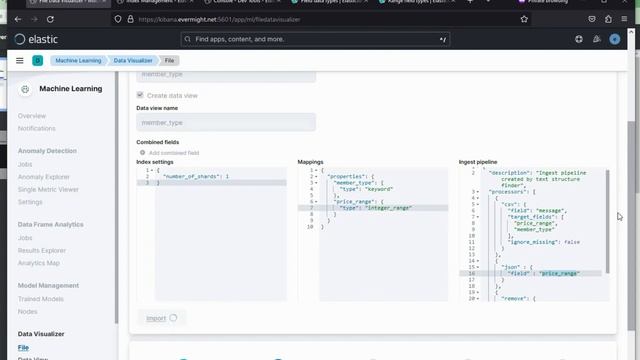Viewport: 640px width, 360px height.
Task: Click the Machine Learning breadcrumb
Action: (78, 60)
